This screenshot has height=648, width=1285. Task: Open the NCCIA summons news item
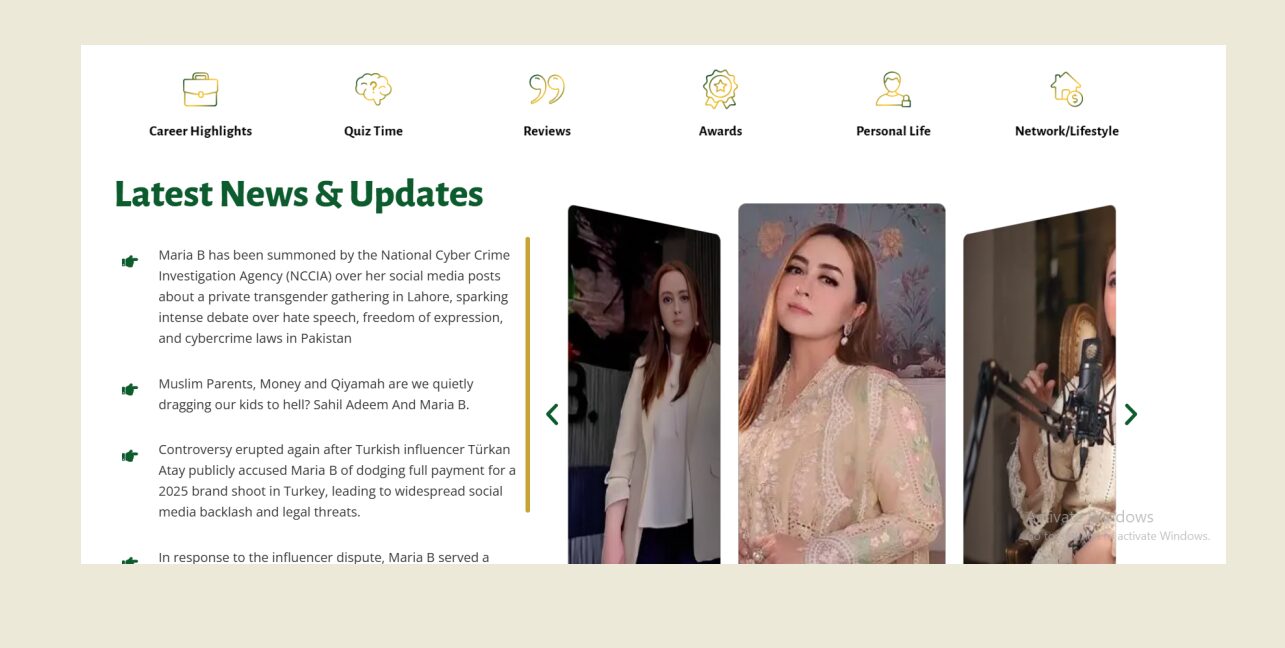335,296
